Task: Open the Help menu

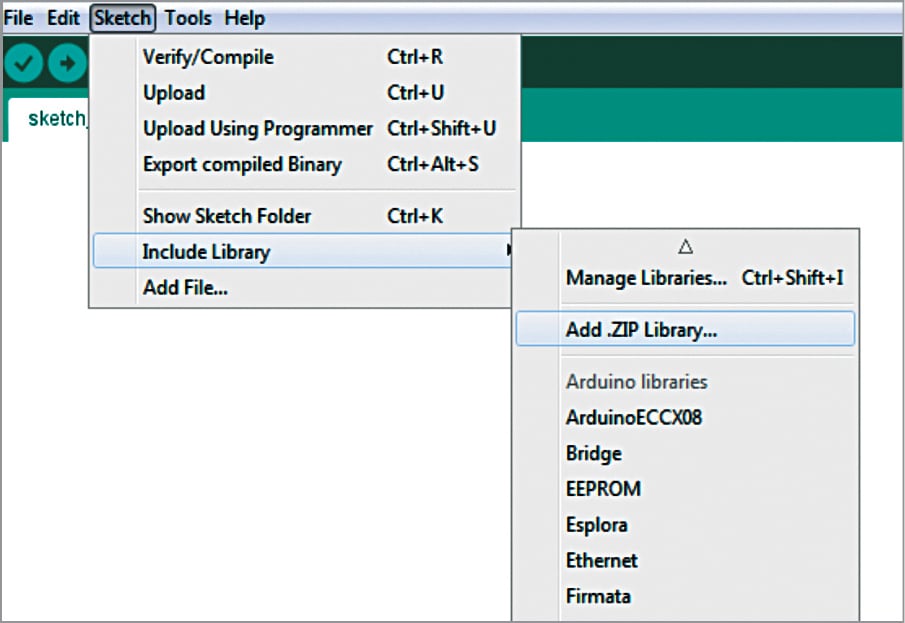Action: (x=244, y=18)
